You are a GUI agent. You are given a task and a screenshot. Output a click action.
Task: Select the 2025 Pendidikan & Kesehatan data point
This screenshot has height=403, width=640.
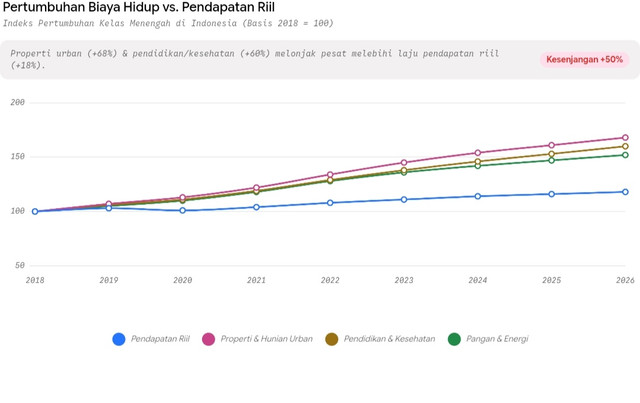[551, 154]
